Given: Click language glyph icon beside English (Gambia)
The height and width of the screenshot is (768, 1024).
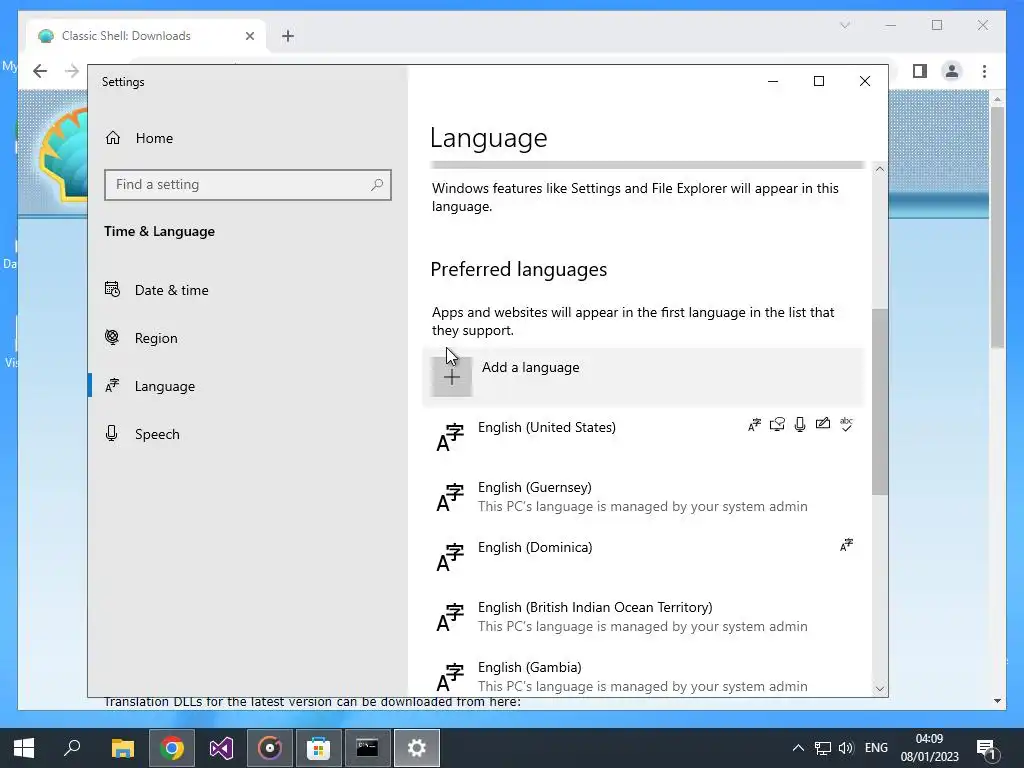Looking at the screenshot, I should [x=450, y=677].
